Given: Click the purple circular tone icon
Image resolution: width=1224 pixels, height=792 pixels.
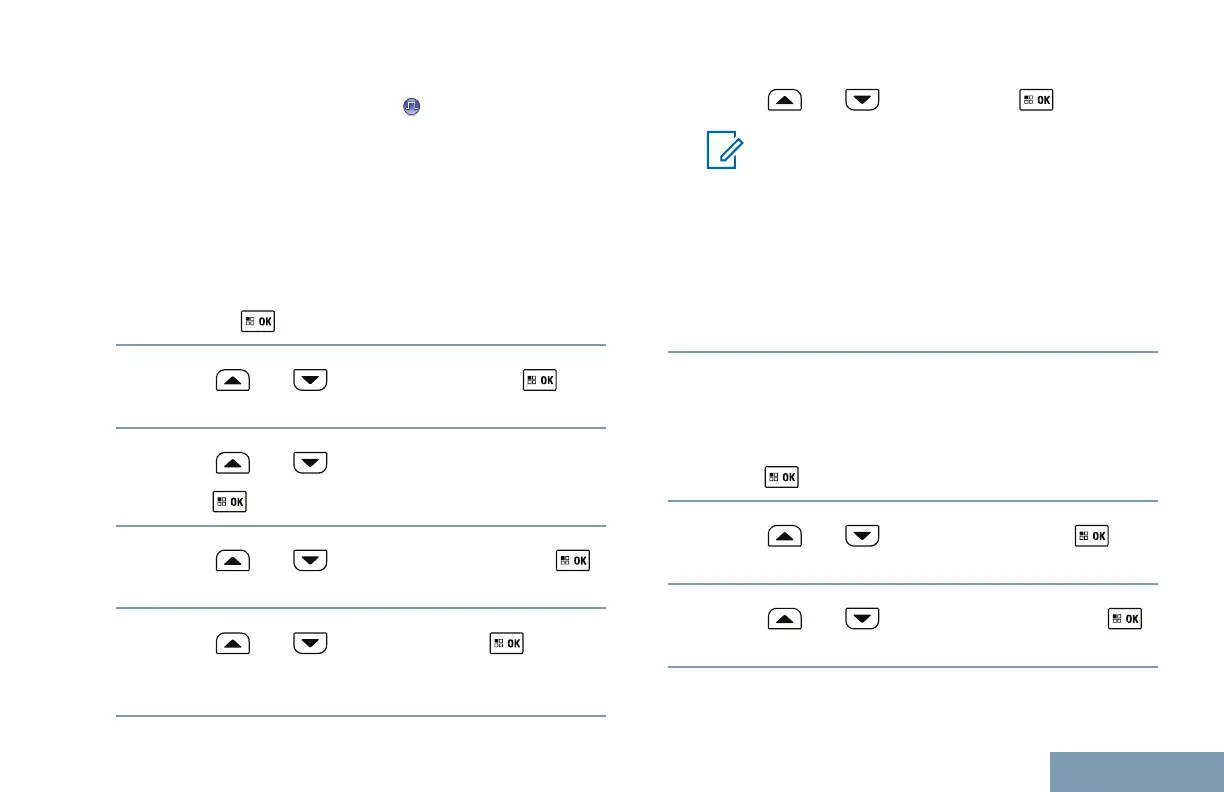Looking at the screenshot, I should (411, 106).
